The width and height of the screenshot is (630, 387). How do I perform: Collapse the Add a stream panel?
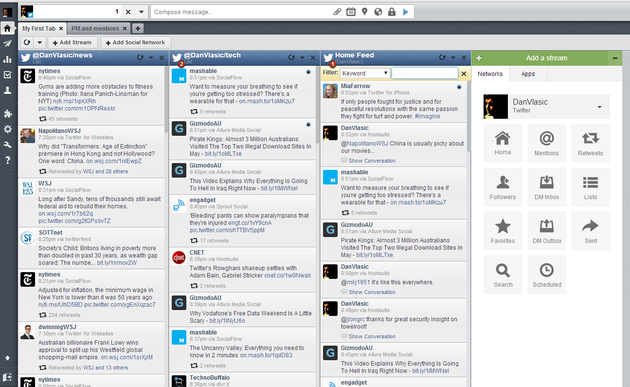point(615,58)
